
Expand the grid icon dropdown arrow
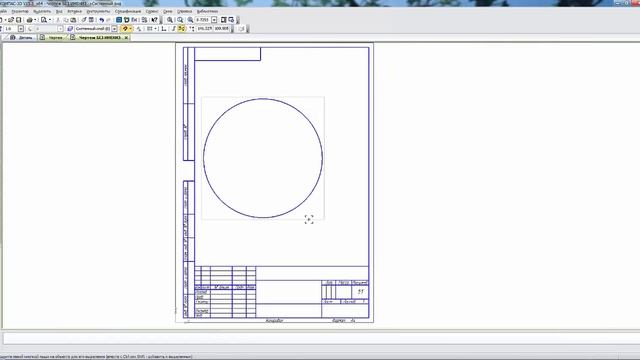(156, 29)
